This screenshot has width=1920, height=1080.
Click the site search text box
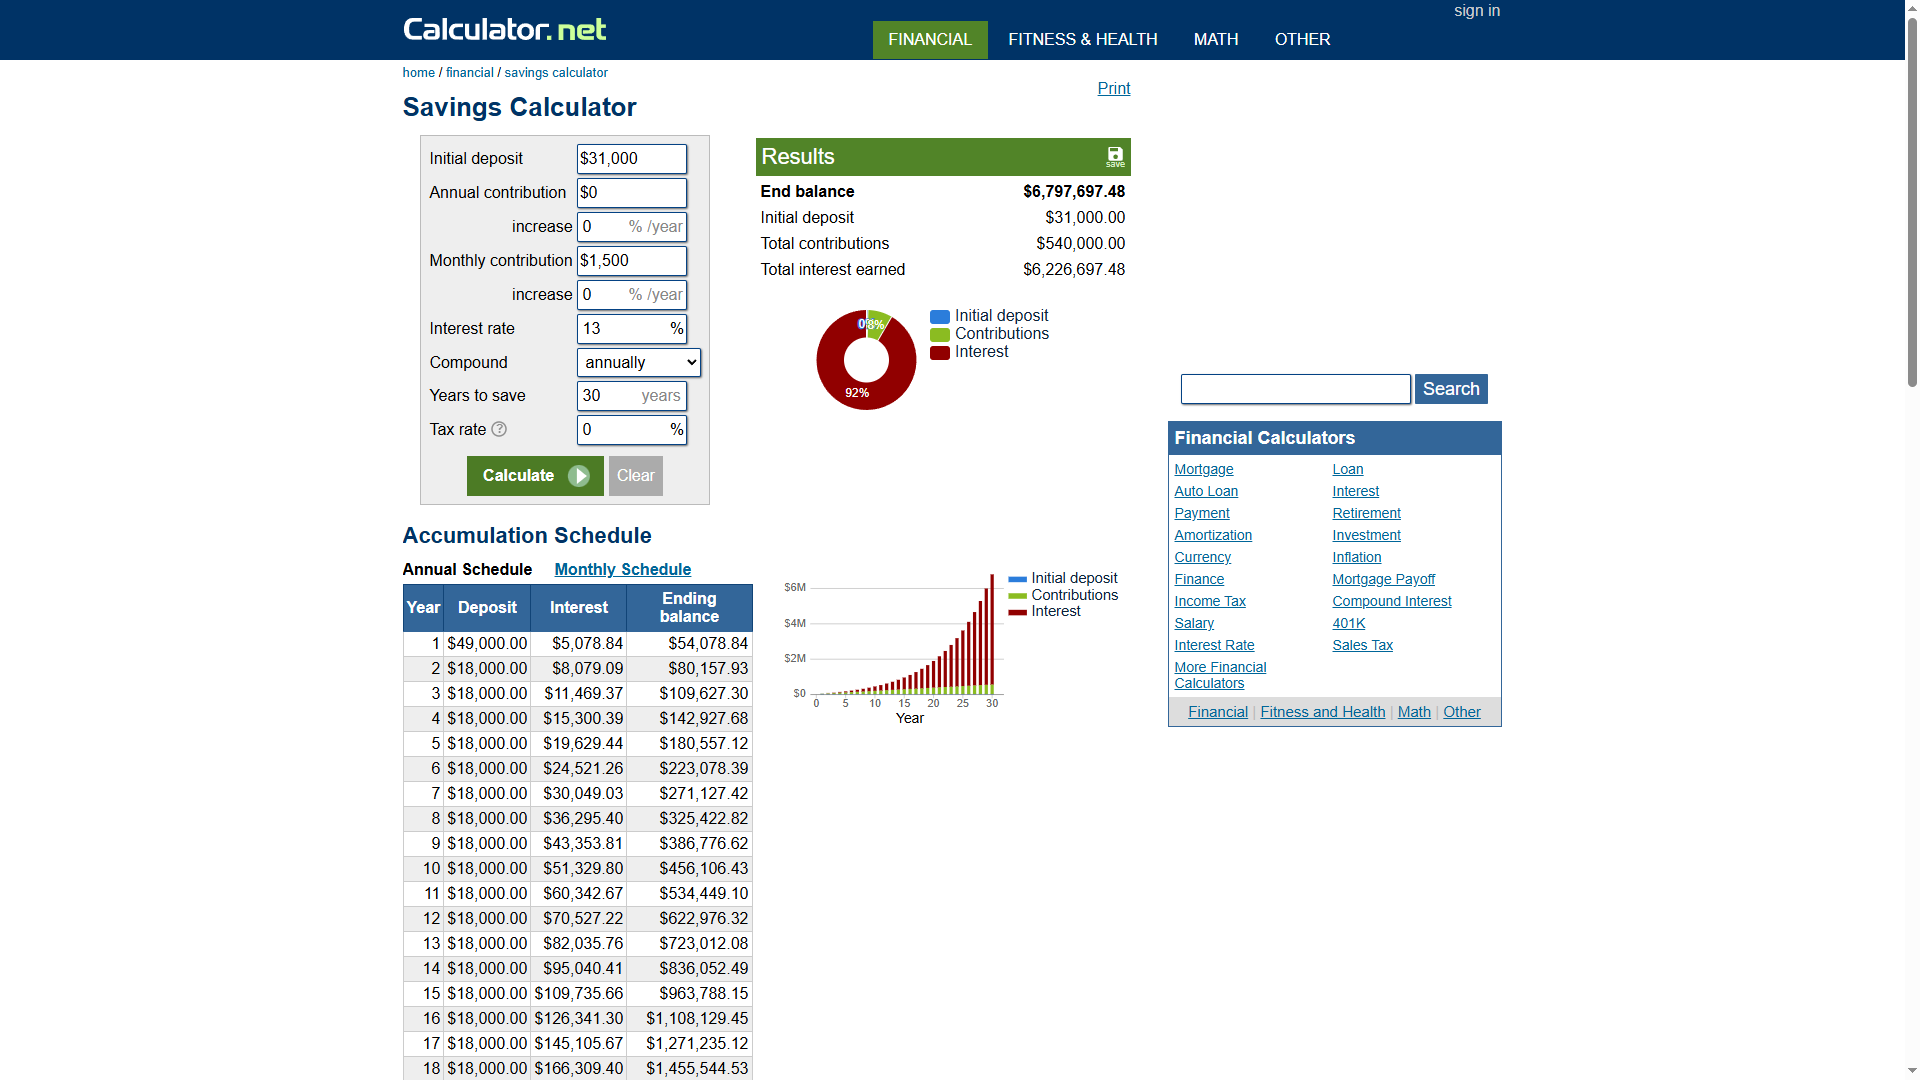click(x=1295, y=389)
